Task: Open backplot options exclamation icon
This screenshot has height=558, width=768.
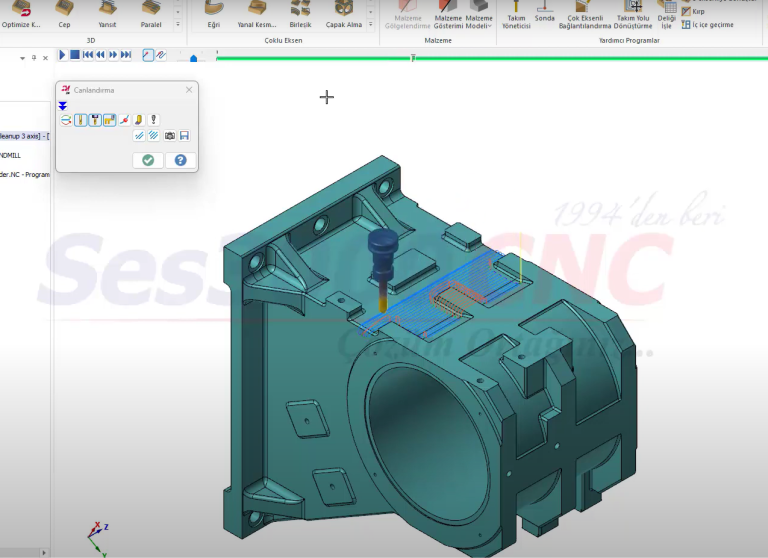Action: (x=153, y=120)
